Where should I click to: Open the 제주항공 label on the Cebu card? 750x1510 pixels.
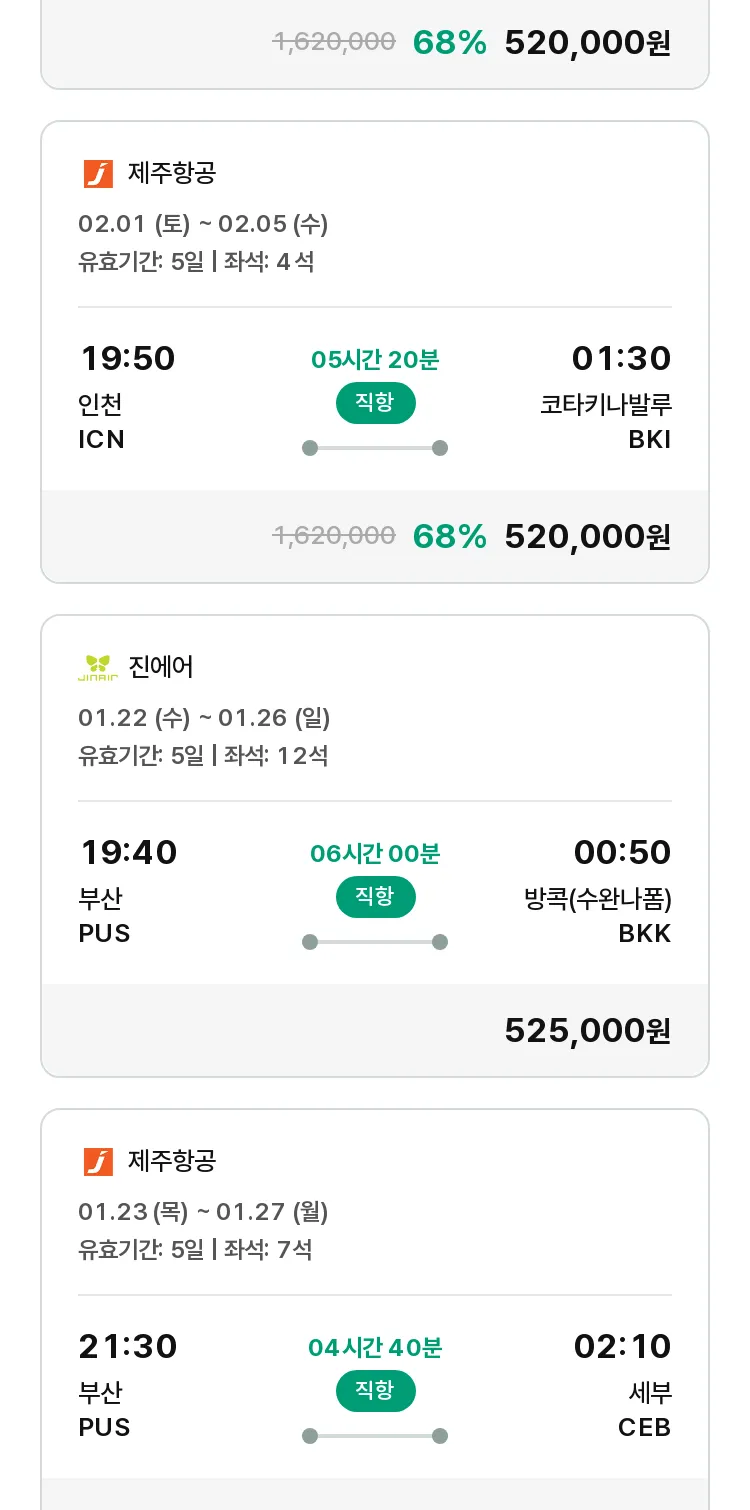(172, 1161)
